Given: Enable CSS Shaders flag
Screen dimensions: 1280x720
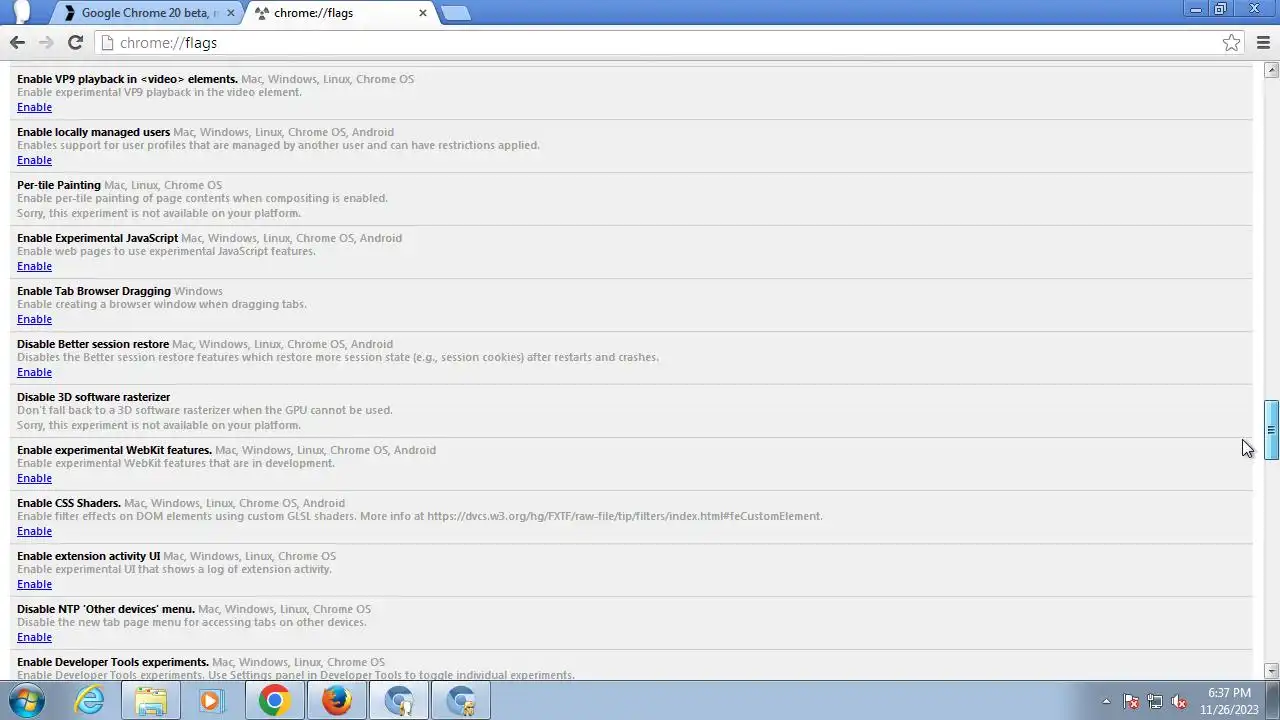Looking at the screenshot, I should click(x=34, y=531).
